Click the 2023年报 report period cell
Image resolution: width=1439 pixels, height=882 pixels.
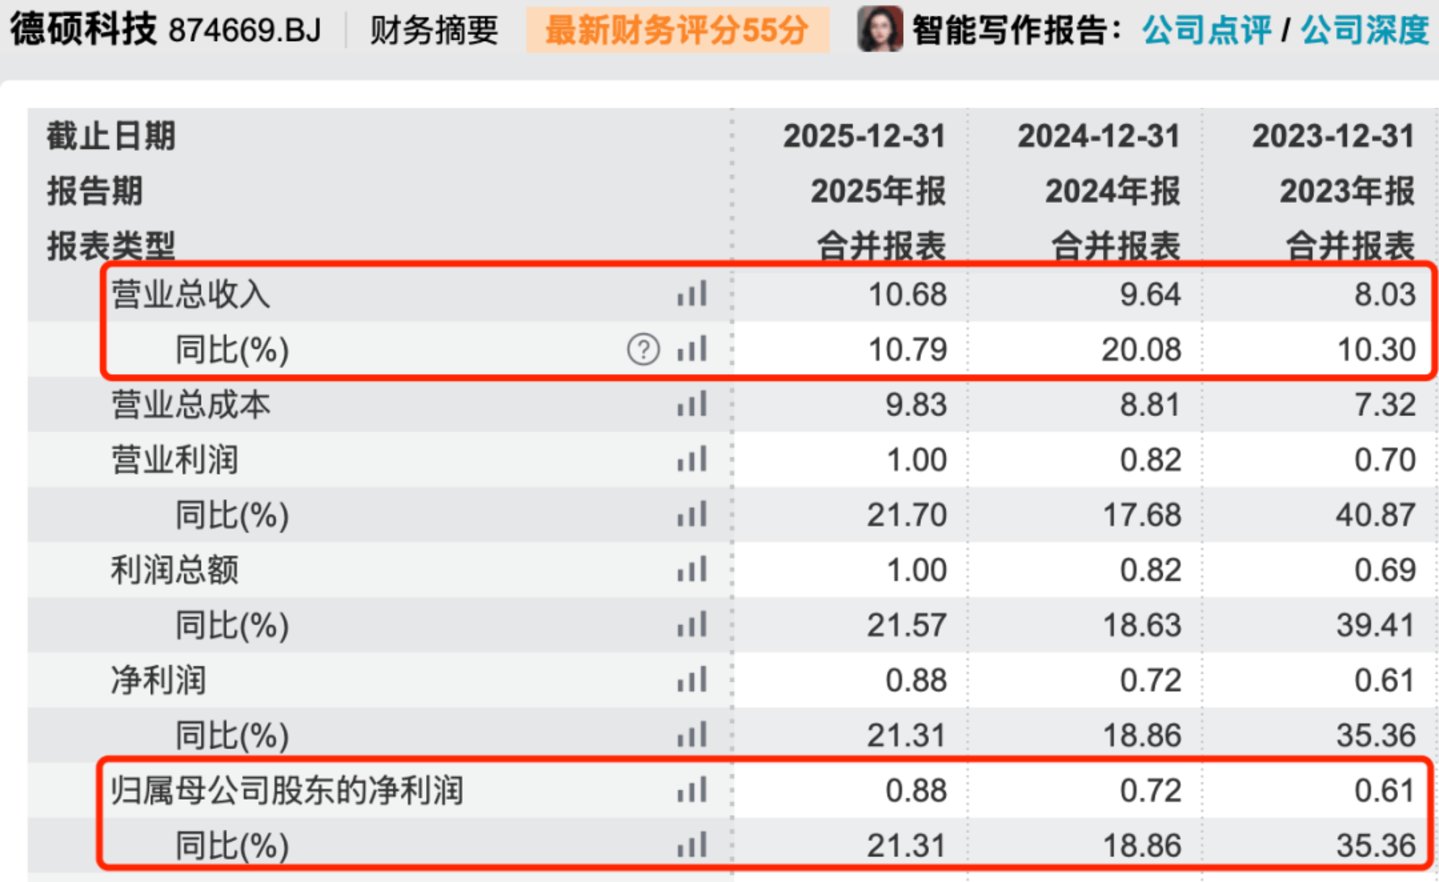click(x=1348, y=190)
